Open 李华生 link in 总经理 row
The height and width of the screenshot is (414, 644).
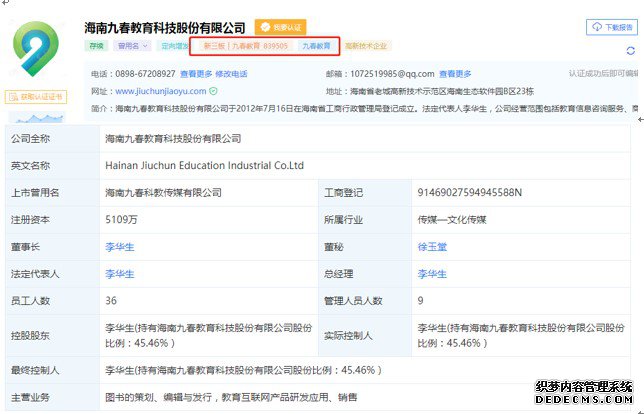(x=432, y=274)
